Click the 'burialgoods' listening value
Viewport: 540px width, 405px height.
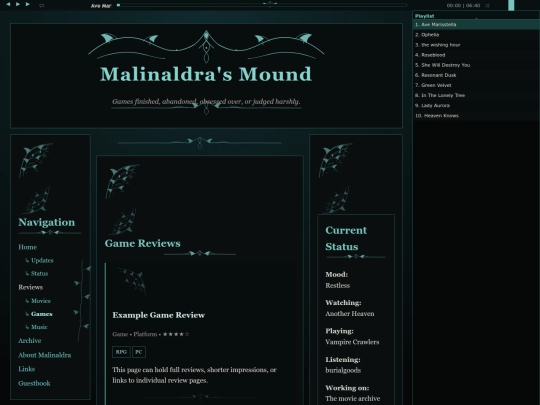click(343, 370)
